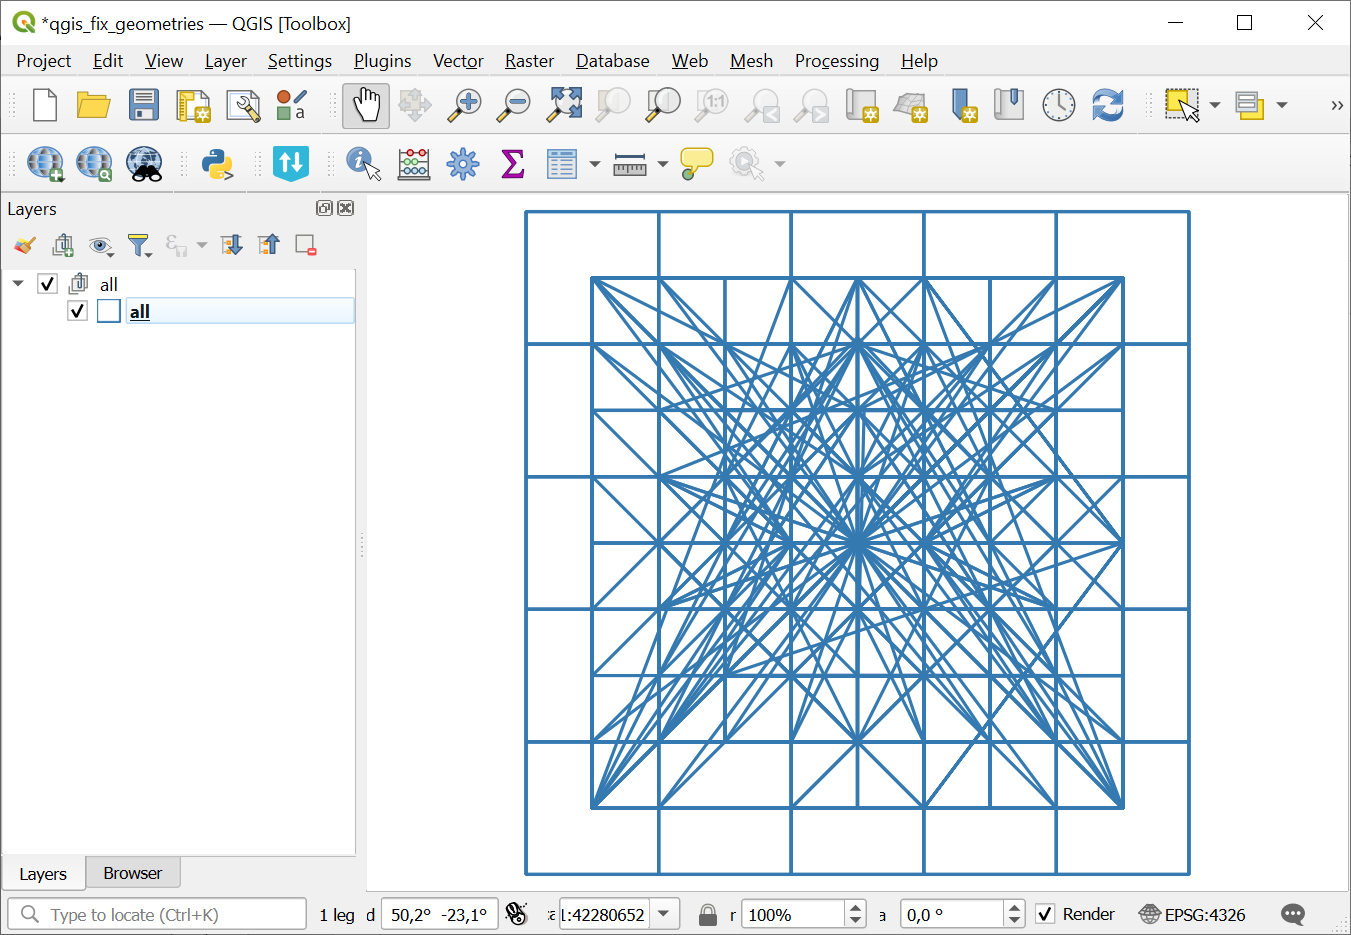Image resolution: width=1351 pixels, height=935 pixels.
Task: Check the all group visibility checkbox
Action: (47, 283)
